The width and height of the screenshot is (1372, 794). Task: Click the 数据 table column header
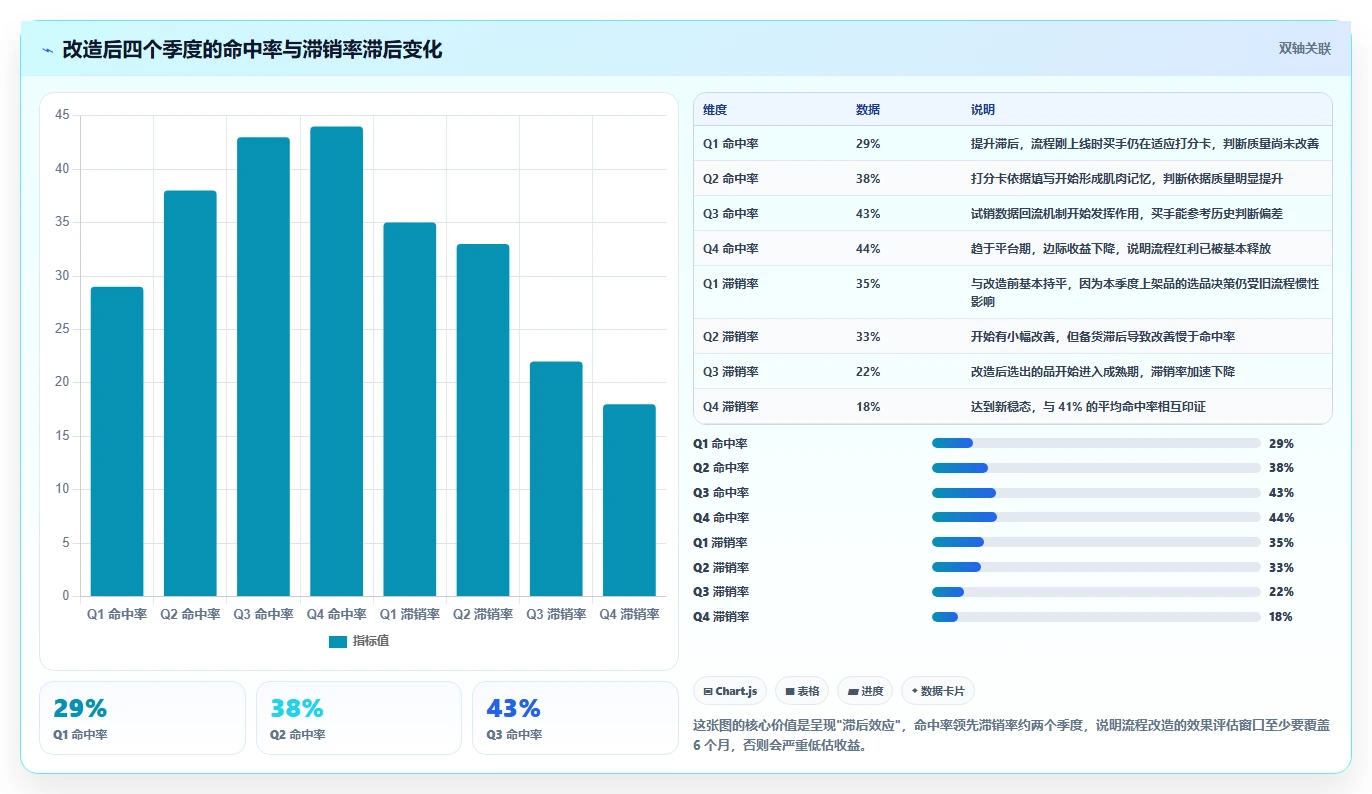click(868, 110)
